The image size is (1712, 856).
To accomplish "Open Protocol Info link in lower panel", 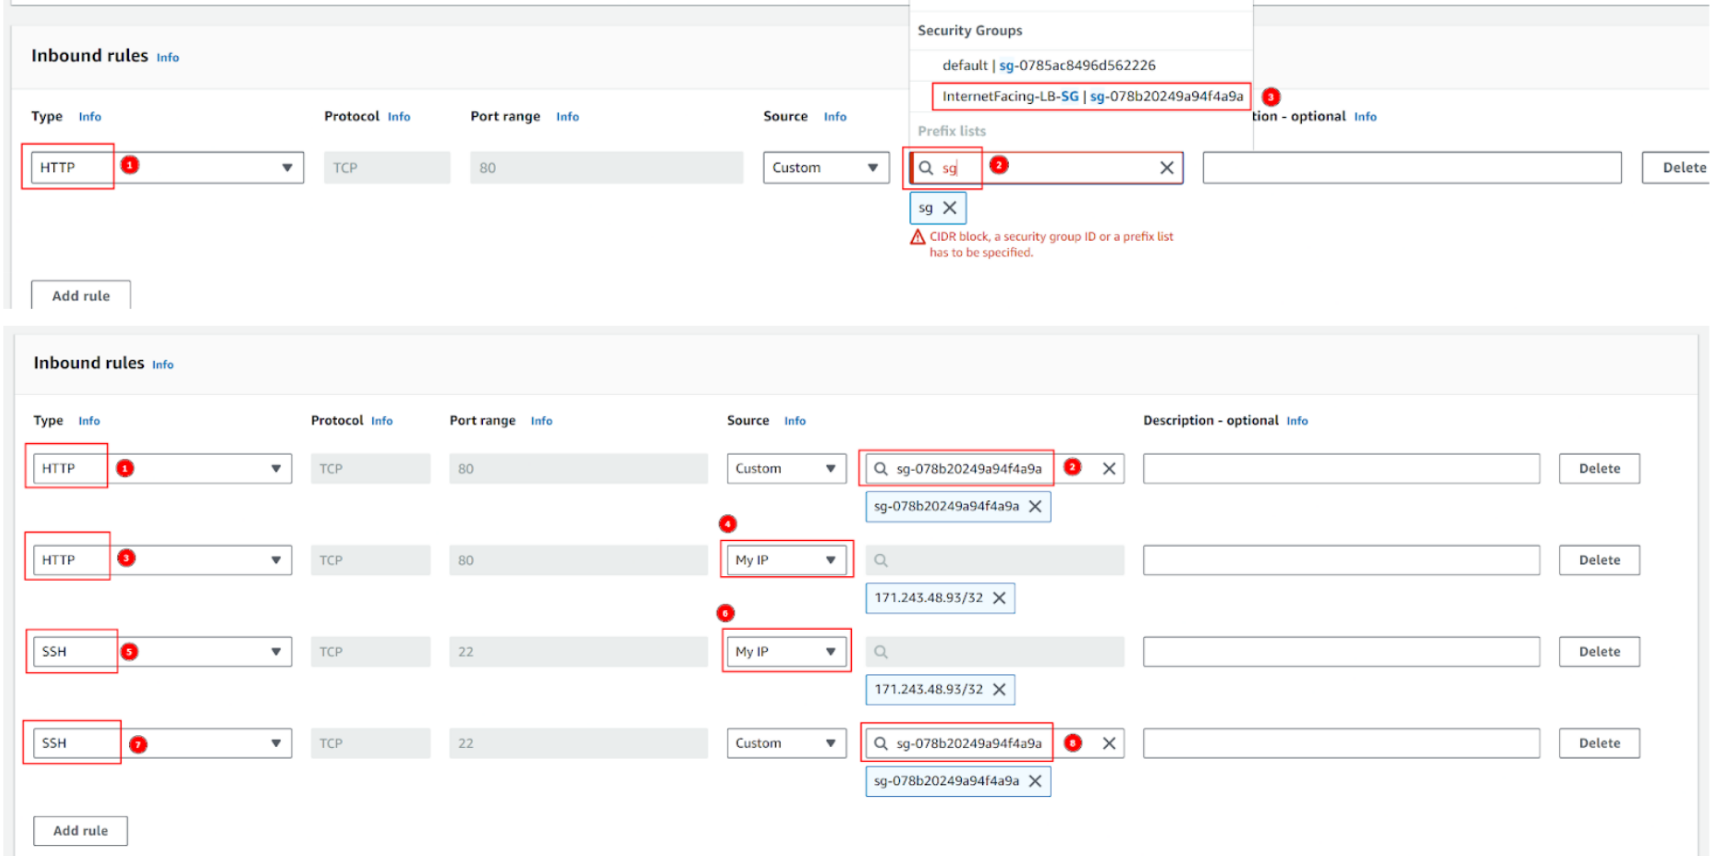I will [x=382, y=421].
